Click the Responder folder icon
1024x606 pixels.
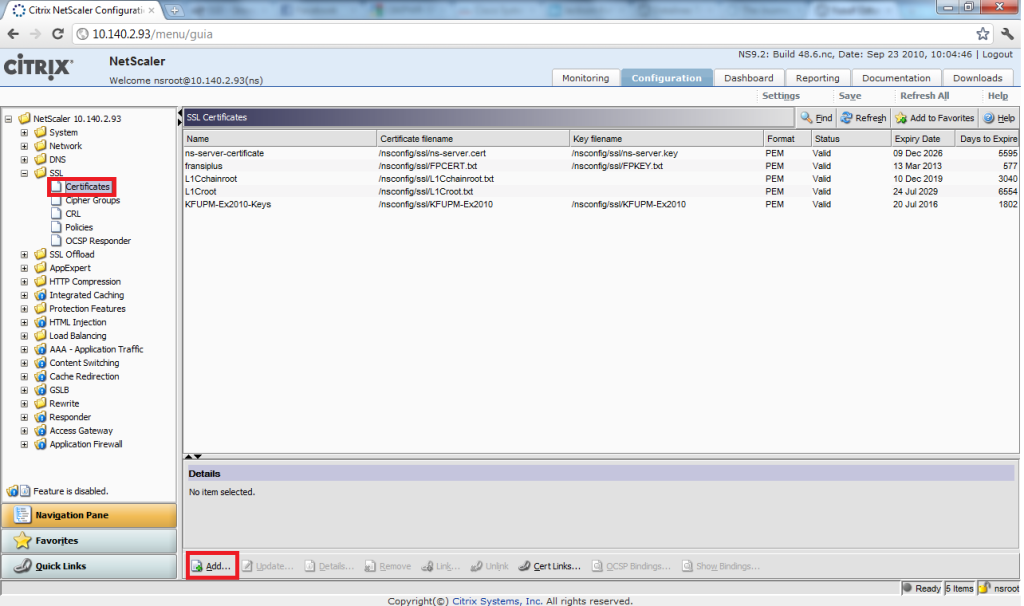click(40, 417)
